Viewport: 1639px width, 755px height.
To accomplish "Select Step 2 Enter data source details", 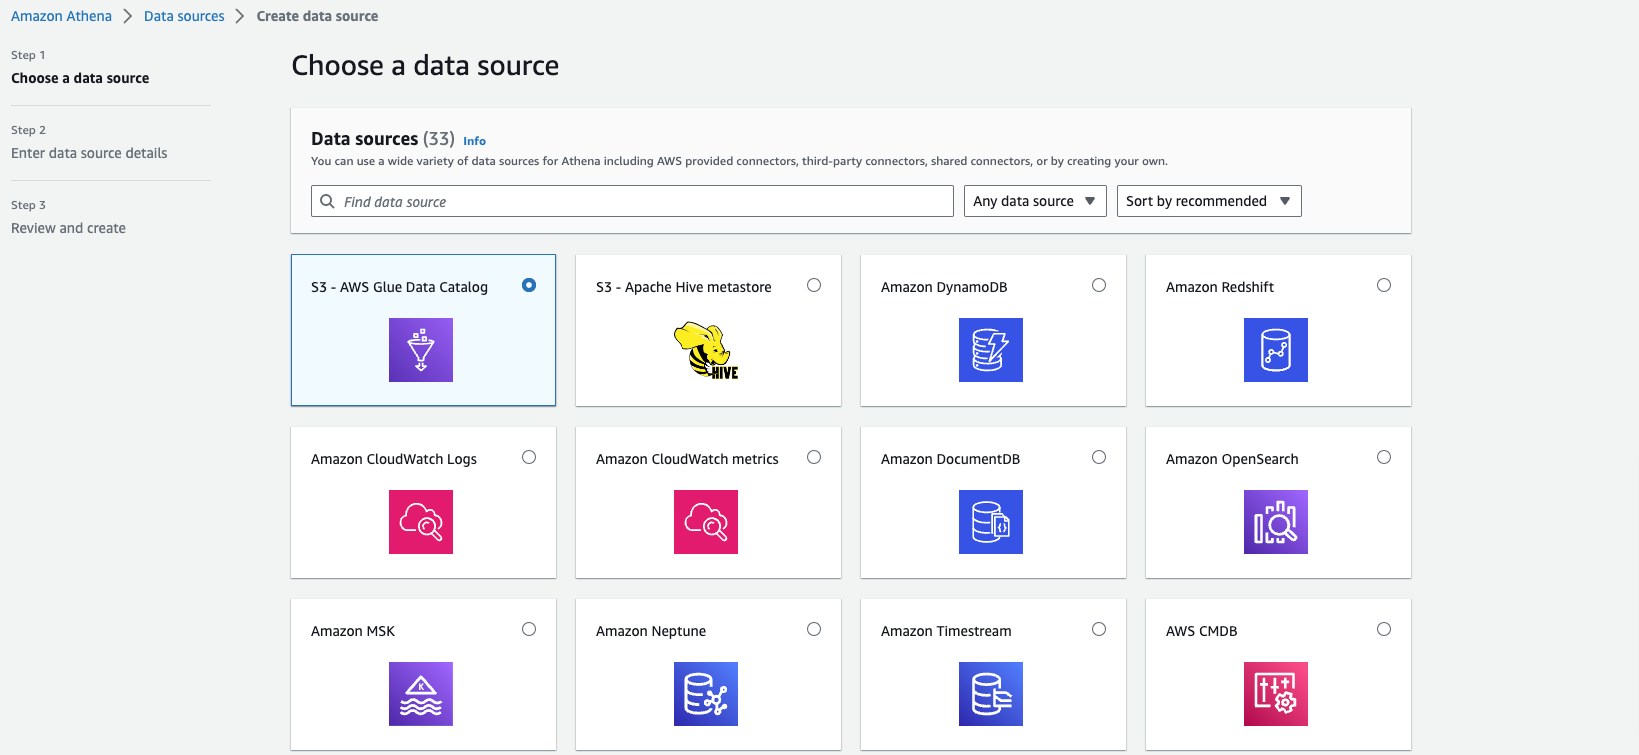I will 89,153.
